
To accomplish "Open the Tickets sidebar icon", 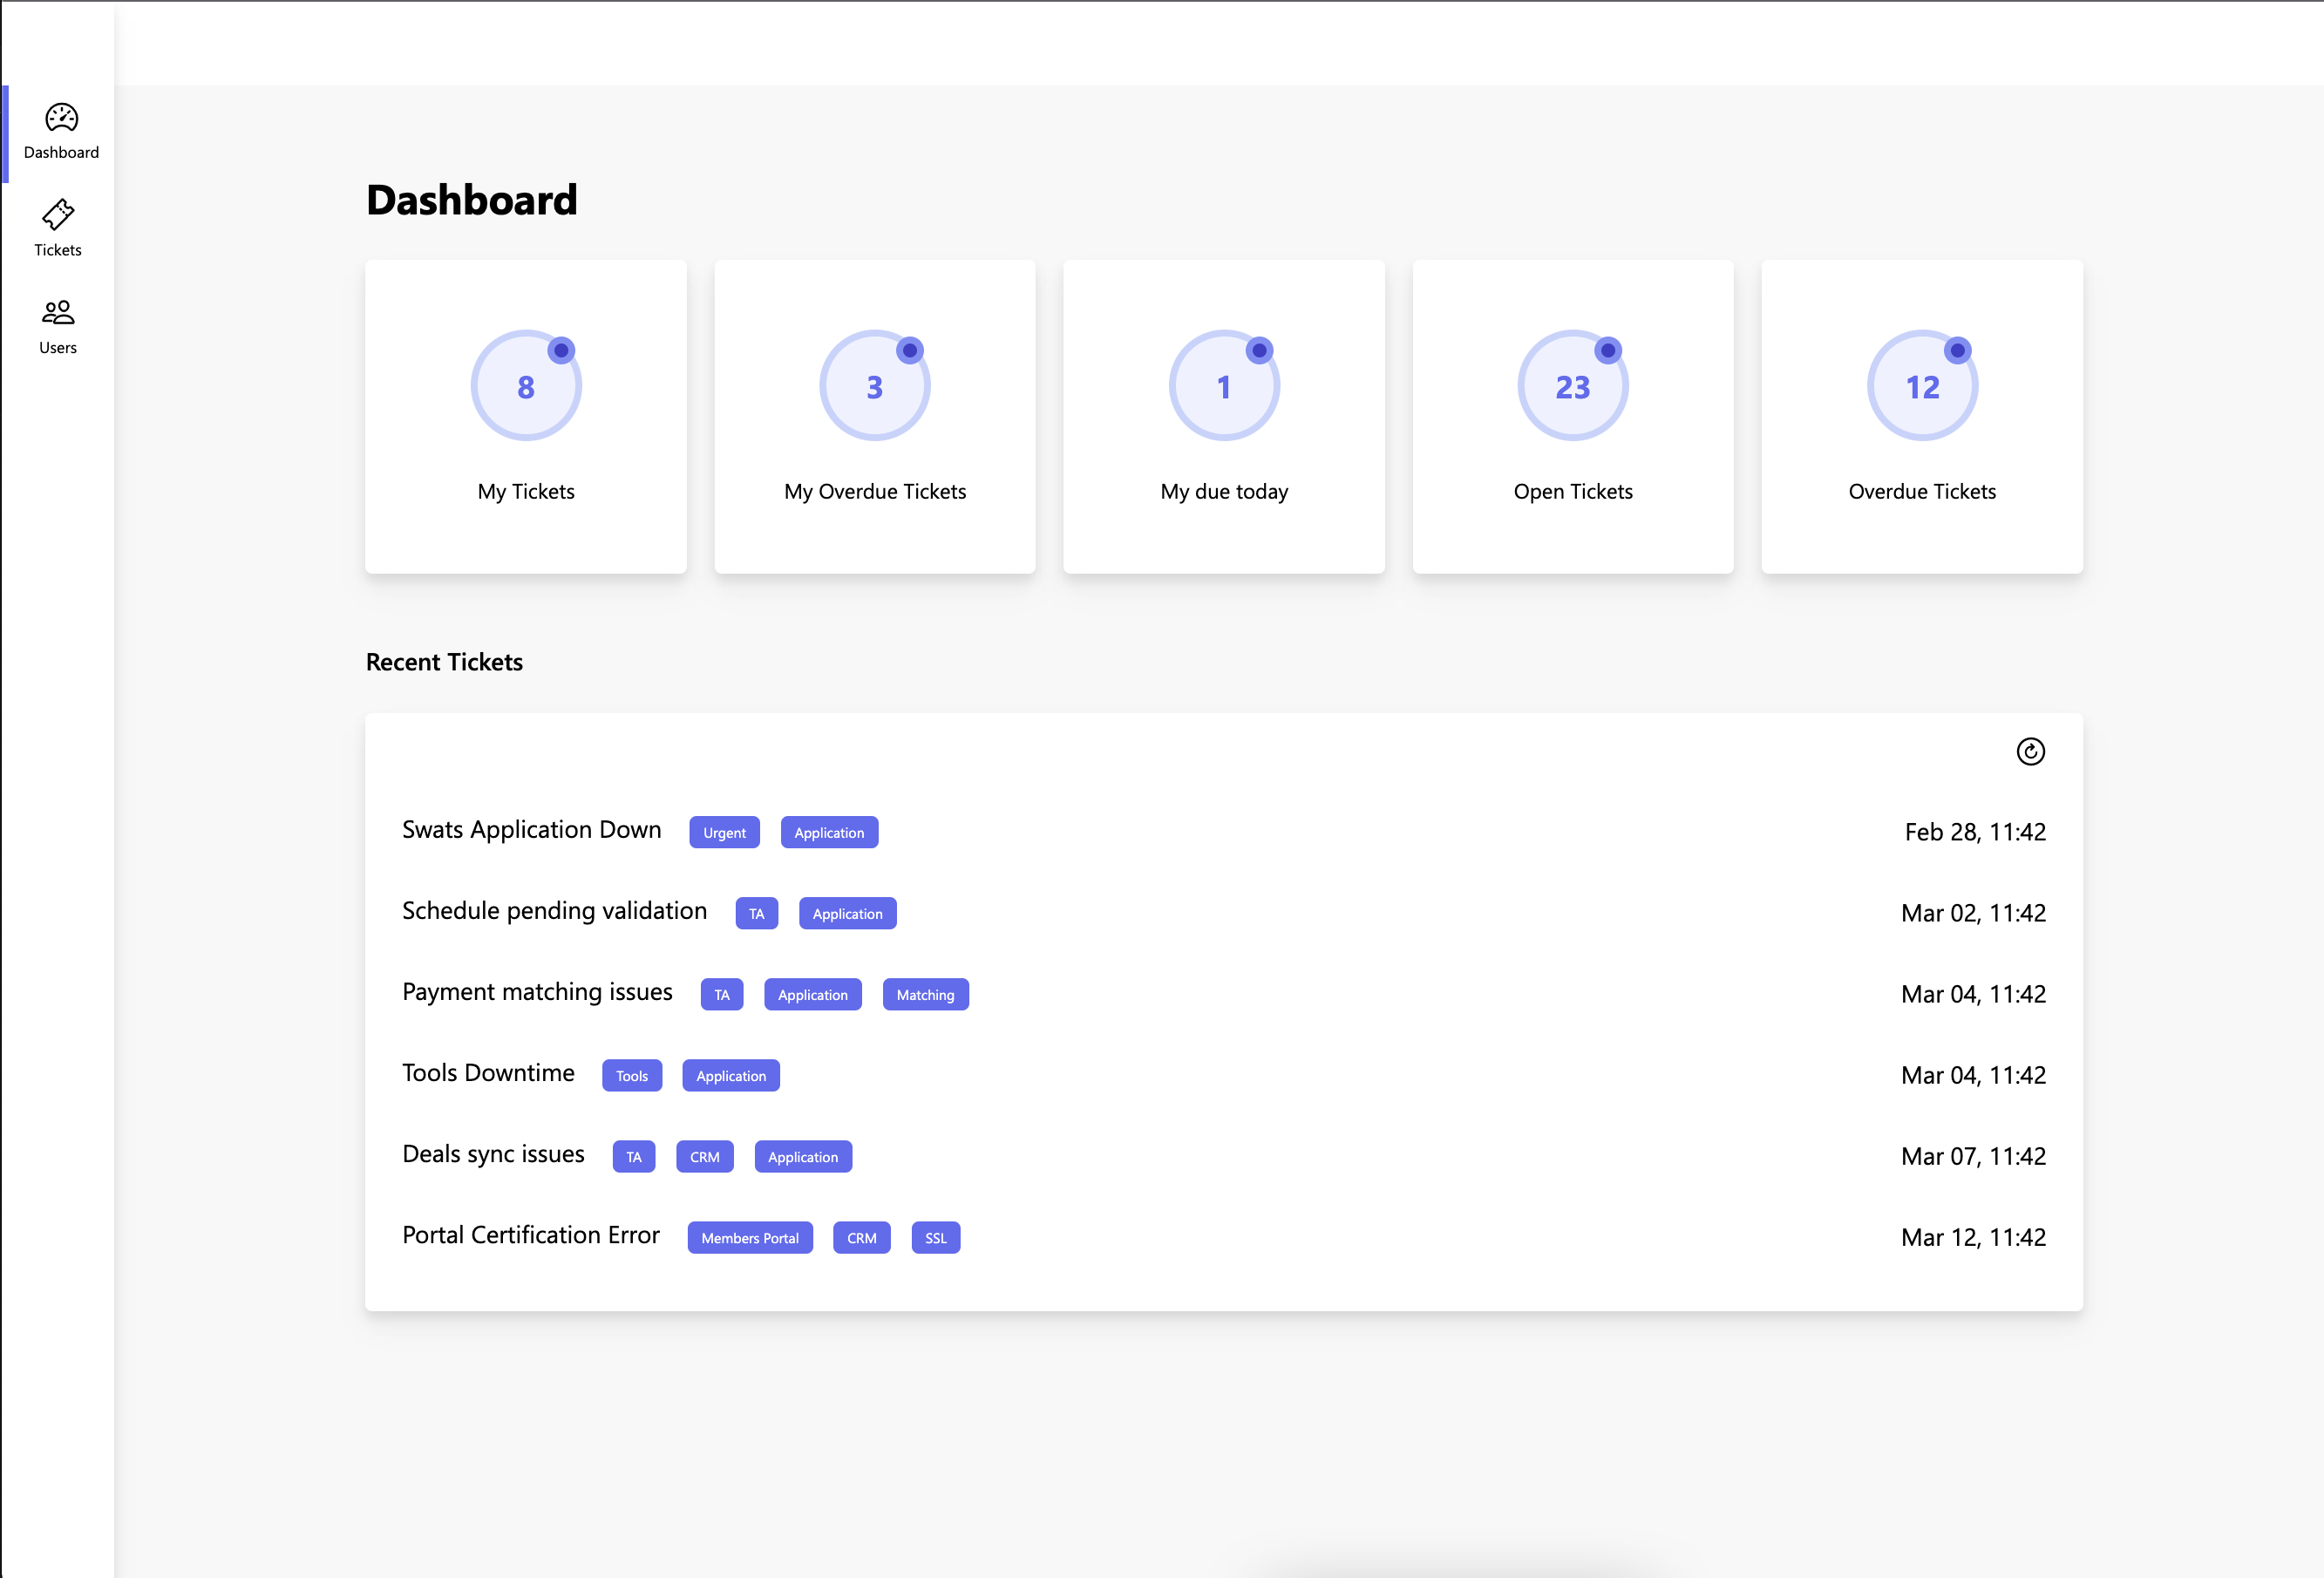I will point(58,214).
